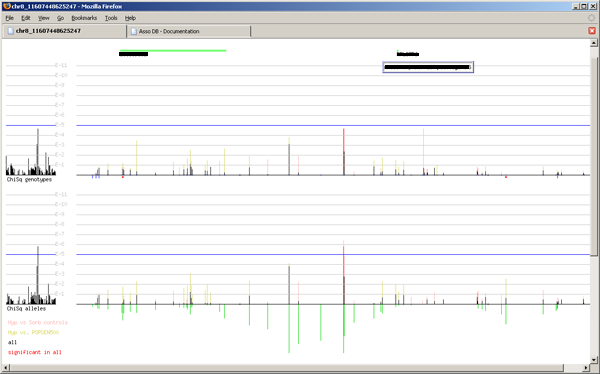
Task: Open the View menu
Action: 44,18
